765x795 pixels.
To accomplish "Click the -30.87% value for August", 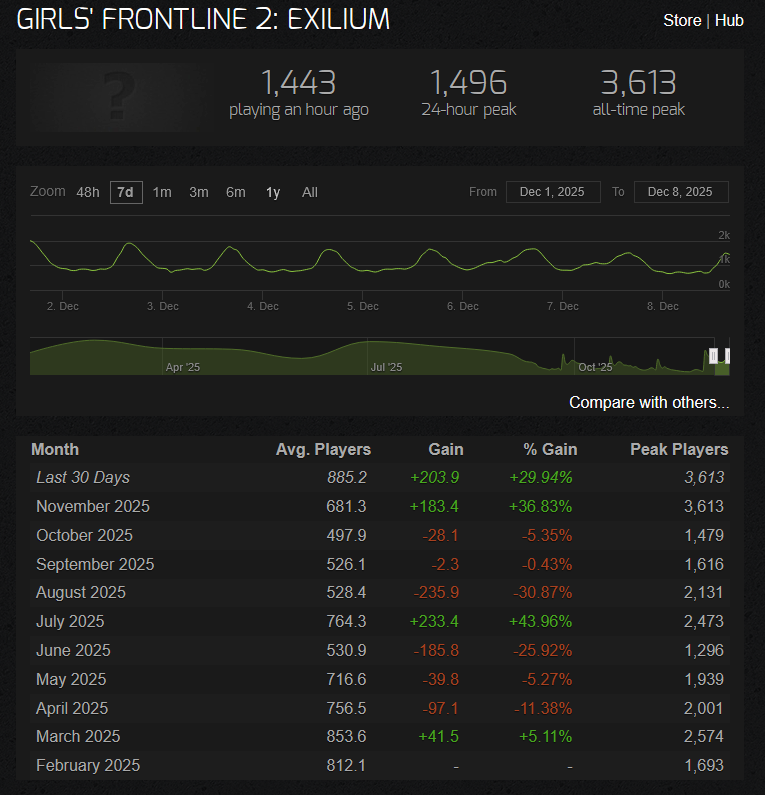I will (542, 592).
